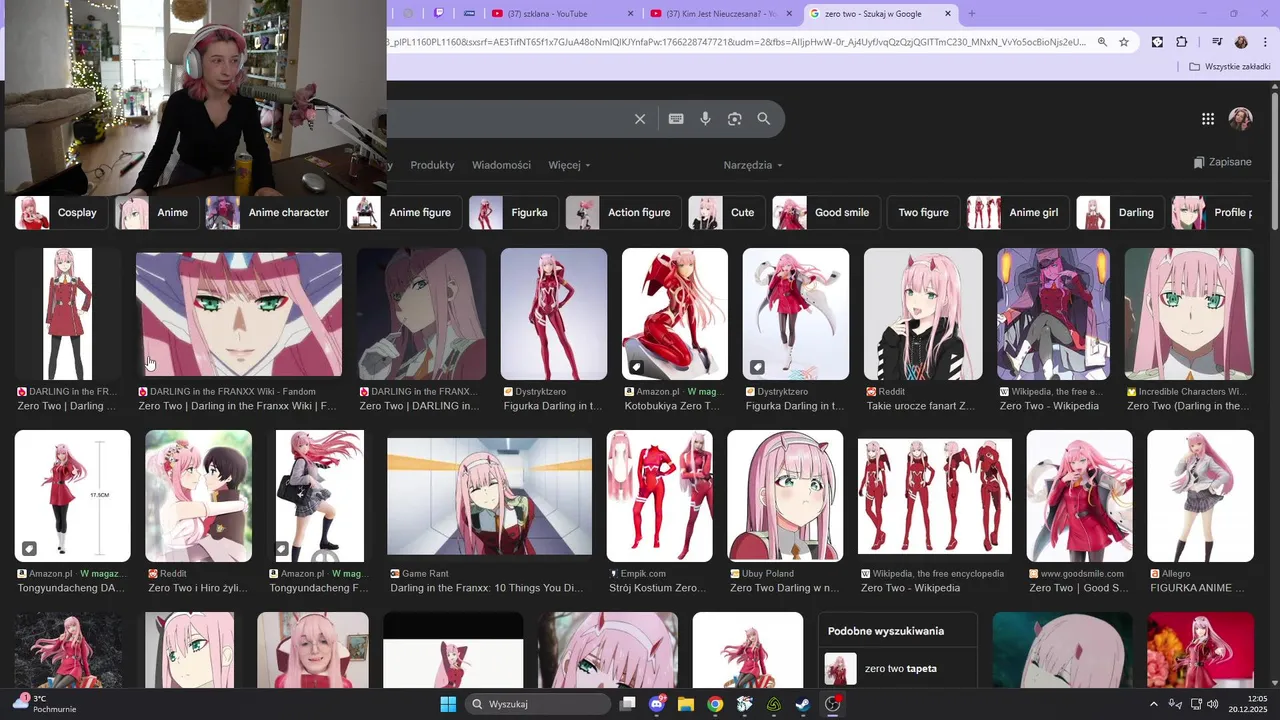Open the 'Zapisane' saved items link
Image resolution: width=1280 pixels, height=720 pixels.
click(x=1222, y=162)
